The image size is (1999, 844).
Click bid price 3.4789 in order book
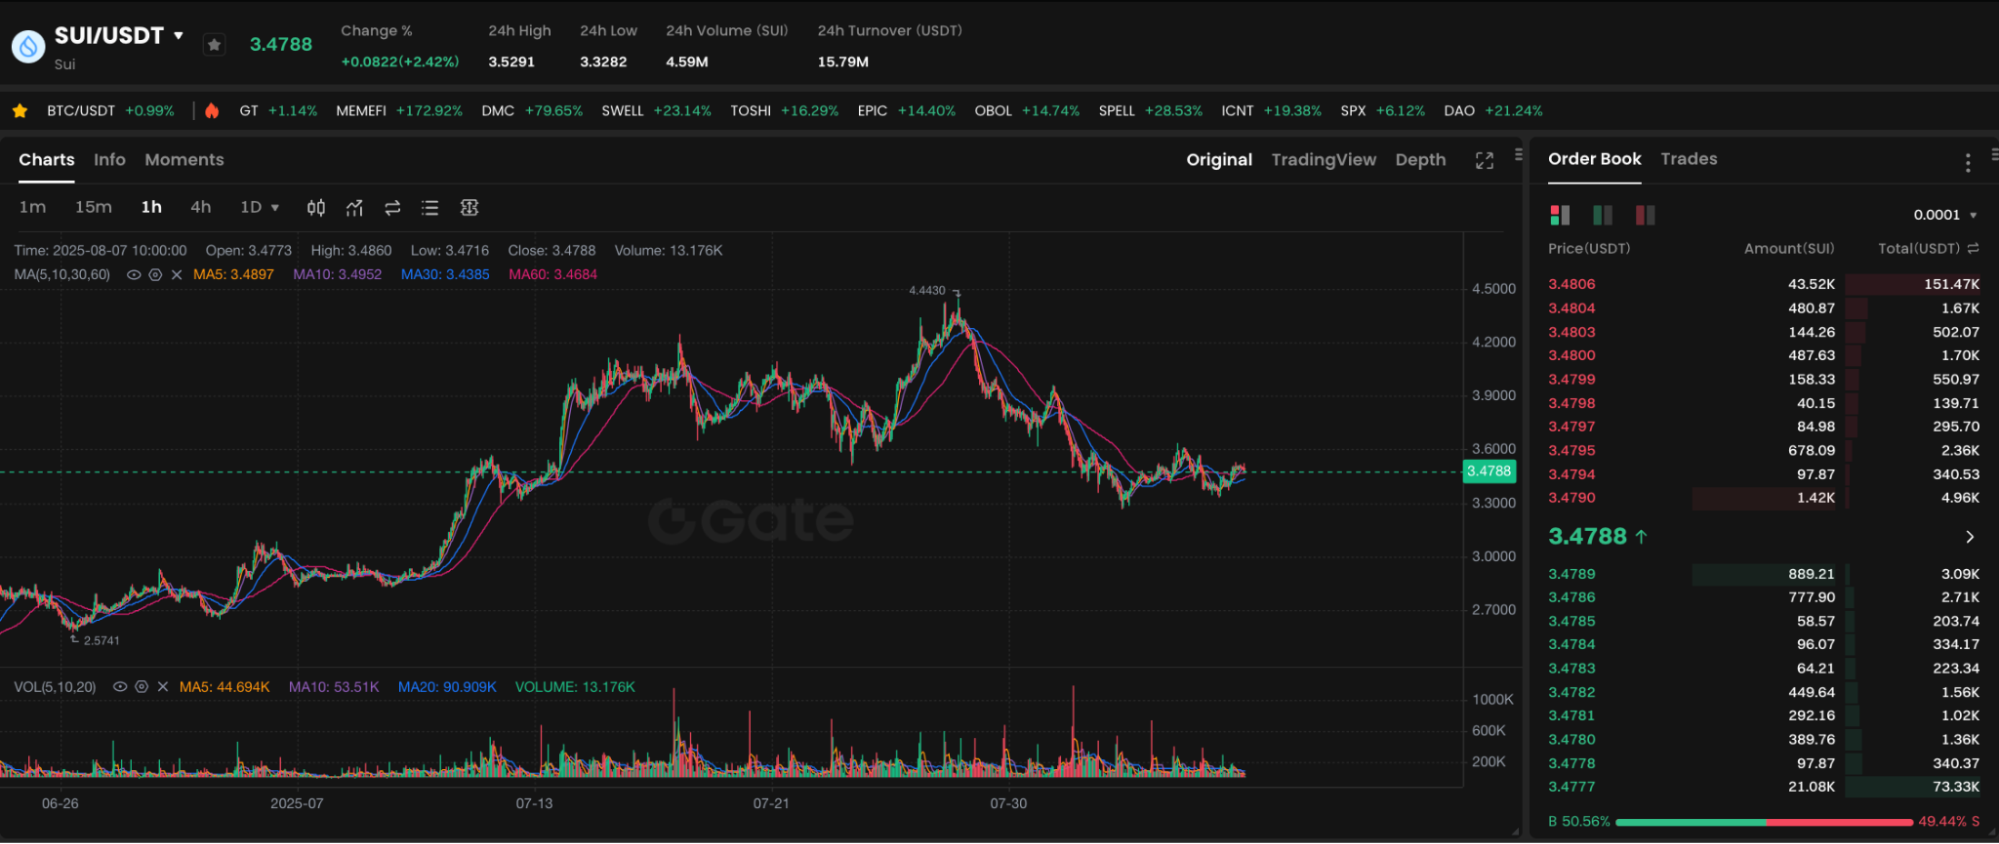1571,574
